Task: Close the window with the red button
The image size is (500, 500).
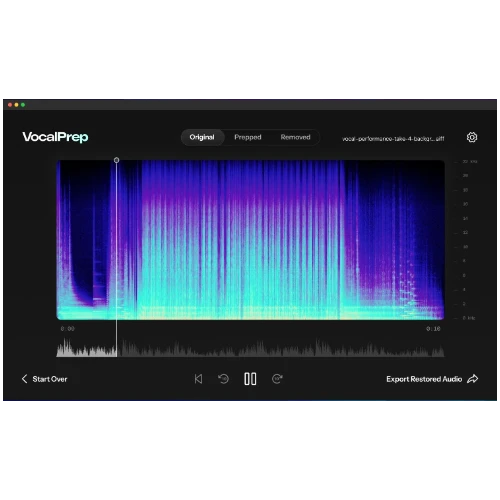Action: 10,105
